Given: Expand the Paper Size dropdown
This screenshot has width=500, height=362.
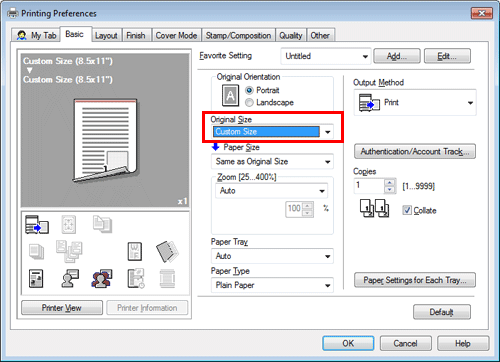Looking at the screenshot, I should click(x=272, y=162).
